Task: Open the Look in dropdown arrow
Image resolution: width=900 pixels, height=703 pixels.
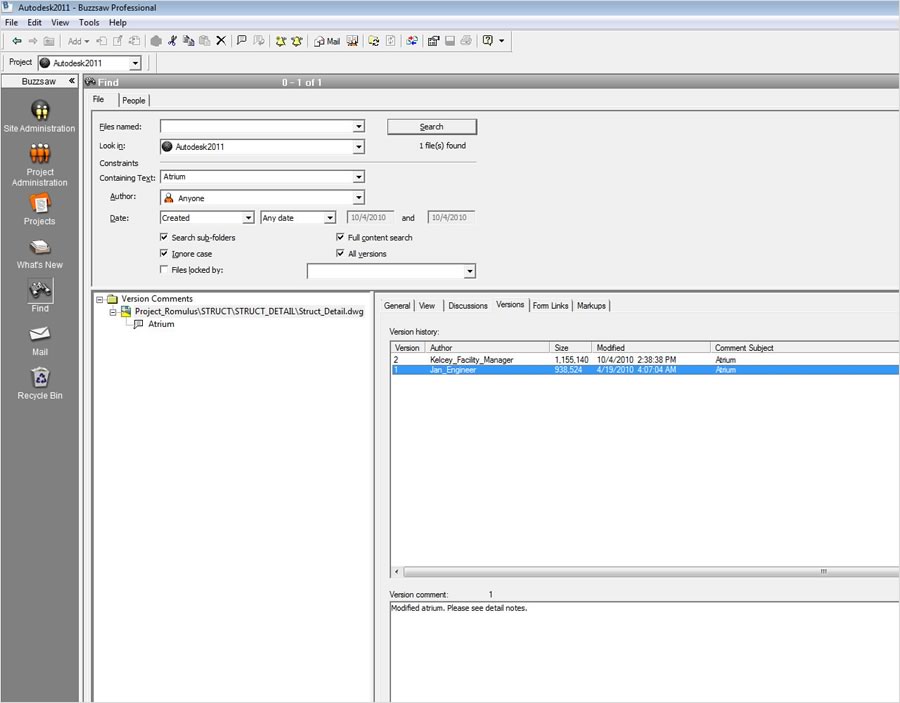Action: (359, 147)
